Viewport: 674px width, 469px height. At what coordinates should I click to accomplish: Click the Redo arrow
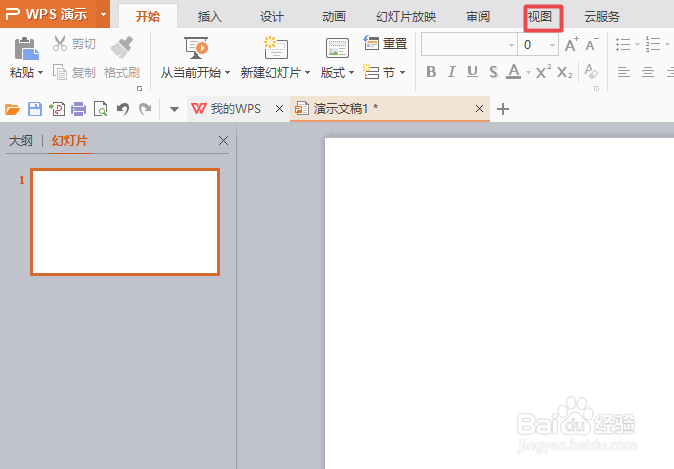point(145,109)
